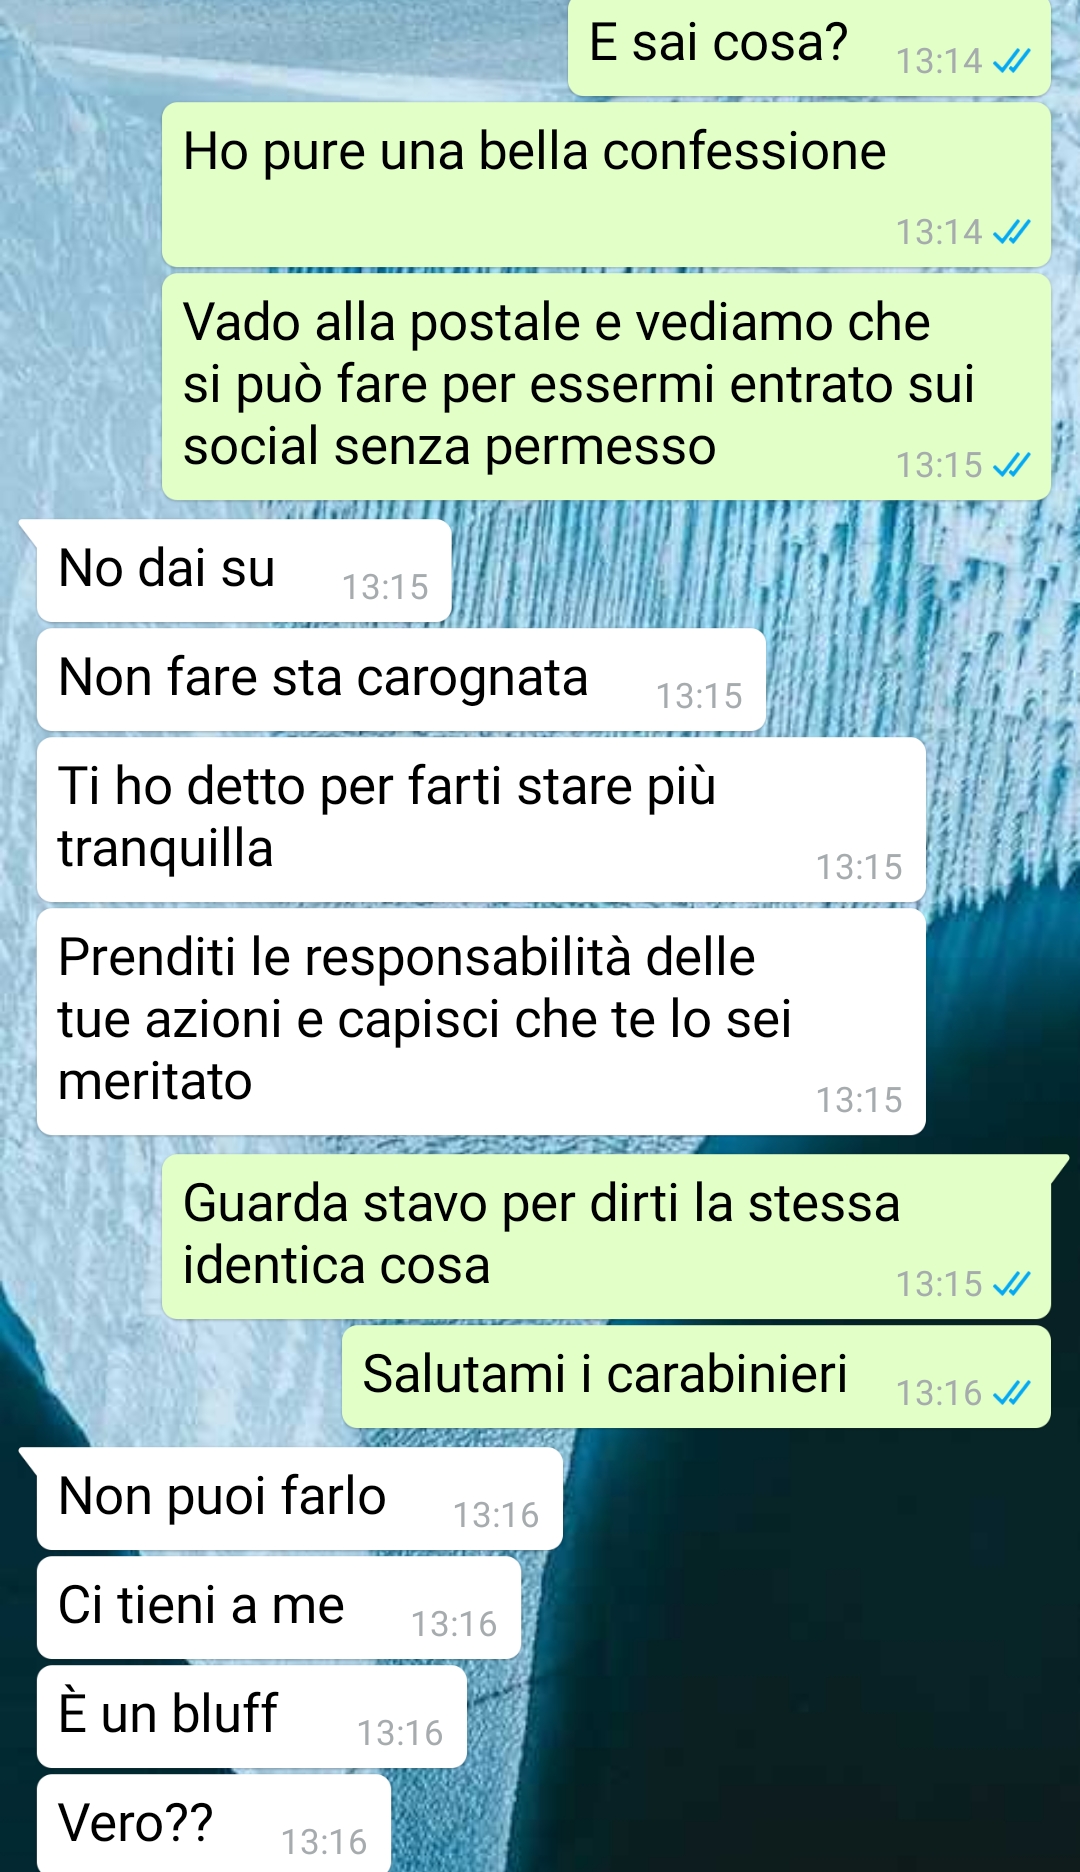Image resolution: width=1080 pixels, height=1872 pixels.
Task: Tap the 'Non fare sta carognata' message
Action: tap(401, 679)
